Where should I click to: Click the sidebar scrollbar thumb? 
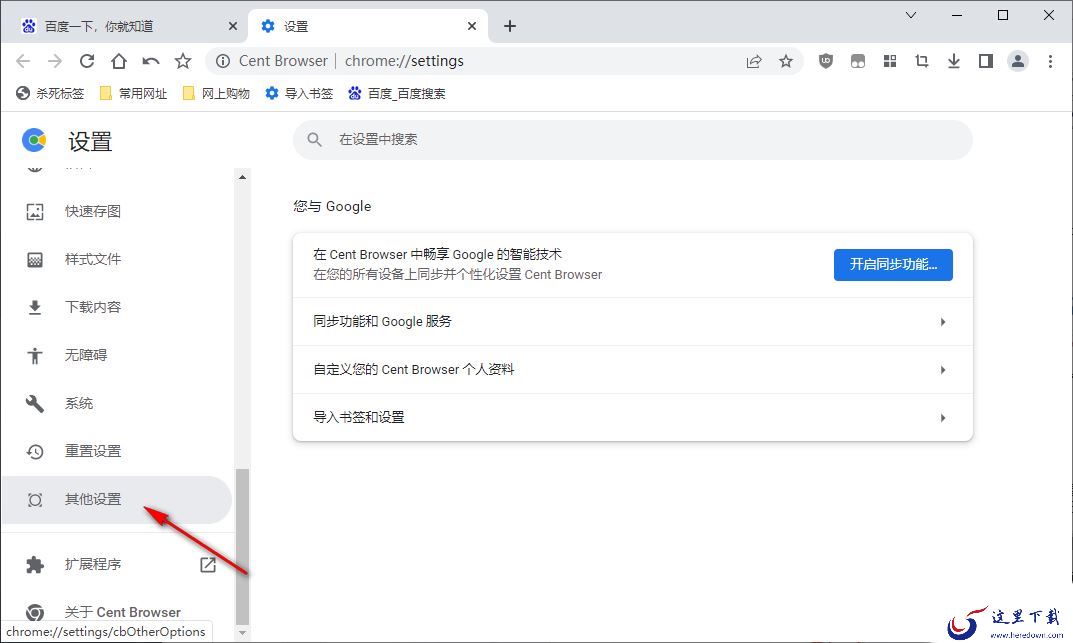[242, 546]
